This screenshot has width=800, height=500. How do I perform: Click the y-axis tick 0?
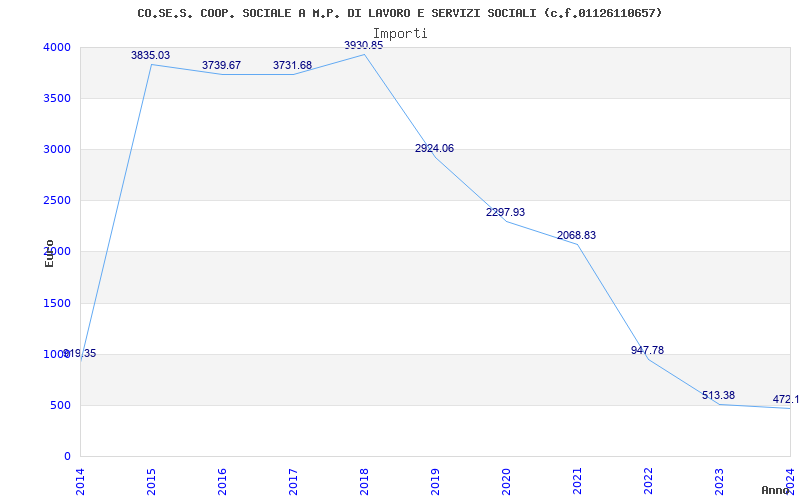coord(67,457)
